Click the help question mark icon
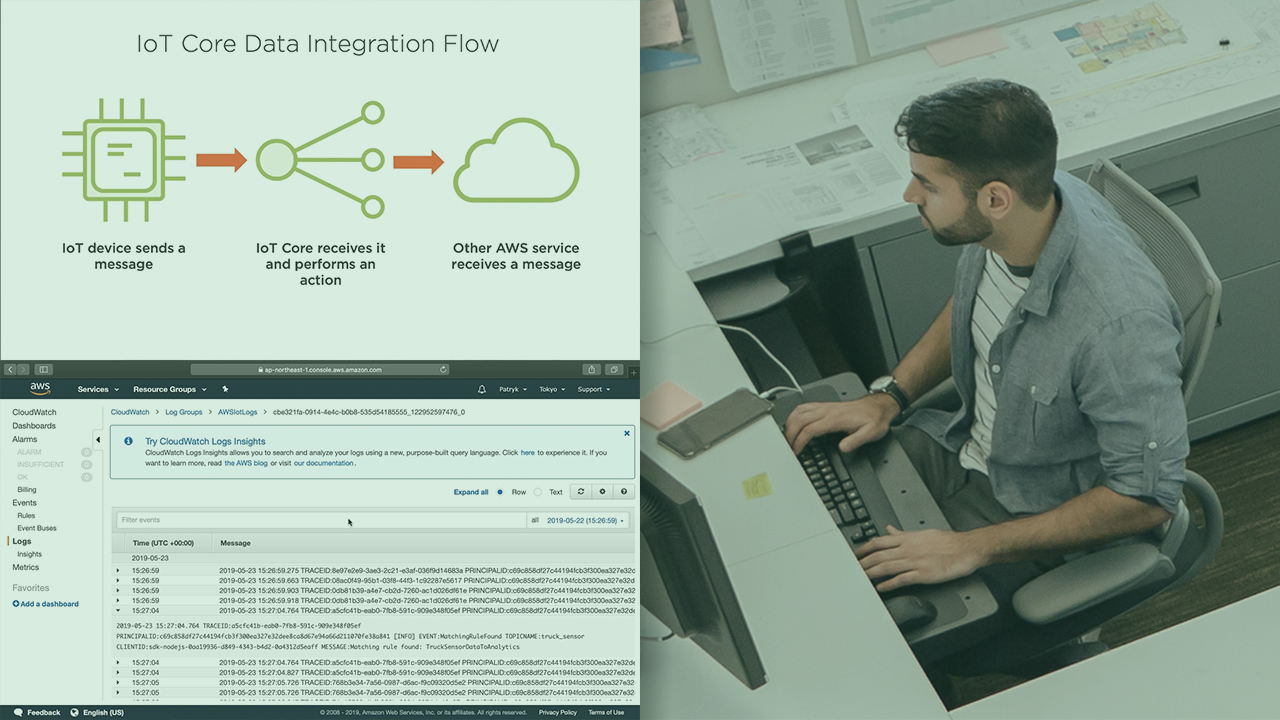Viewport: 1280px width, 720px height. click(624, 492)
